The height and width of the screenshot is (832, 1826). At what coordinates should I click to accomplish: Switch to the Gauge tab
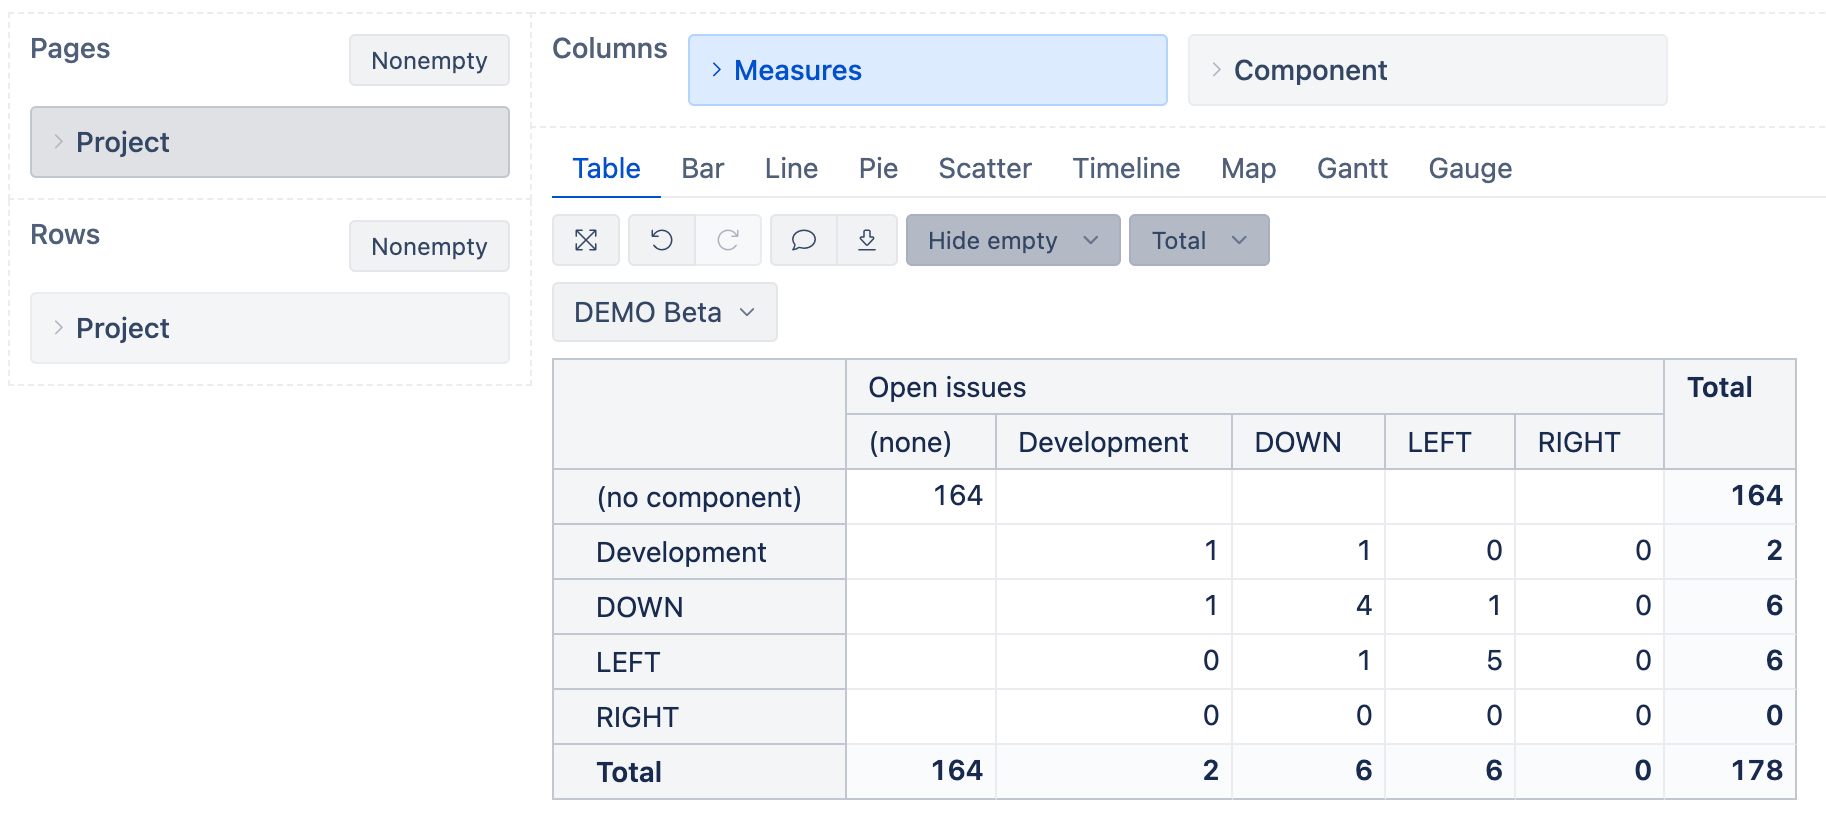coord(1470,168)
